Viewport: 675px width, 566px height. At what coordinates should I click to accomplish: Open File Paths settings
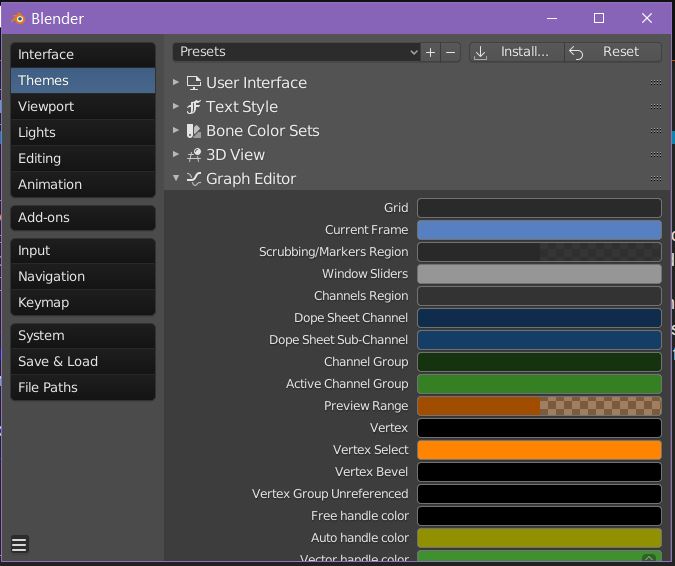pos(83,387)
